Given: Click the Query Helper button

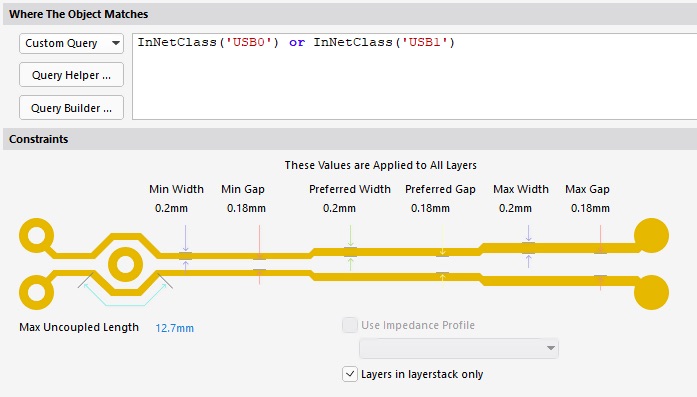Looking at the screenshot, I should 71,75.
